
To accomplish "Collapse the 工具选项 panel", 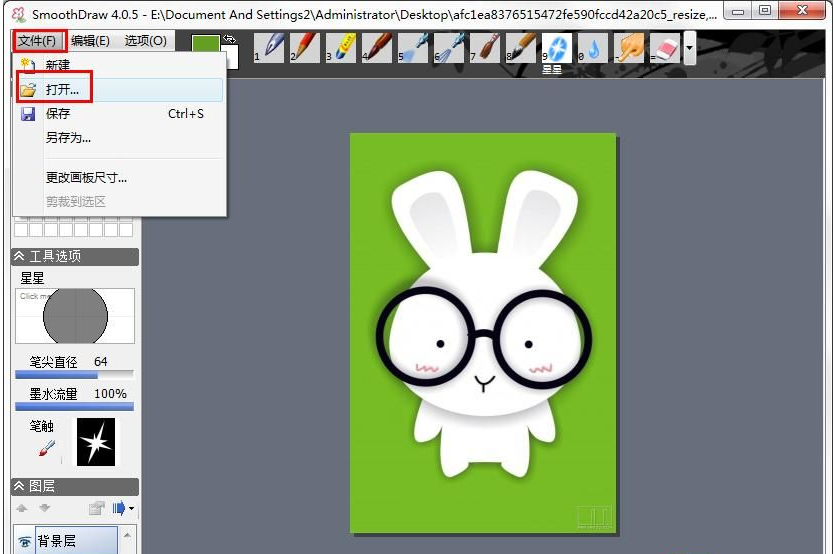I will tap(19, 256).
